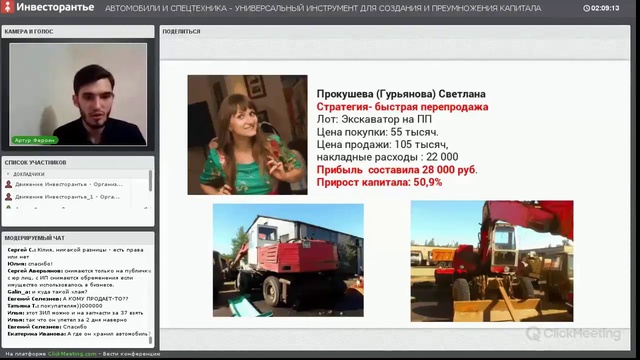Click the Артур Фероян name badge
This screenshot has height=360, width=640.
point(35,140)
